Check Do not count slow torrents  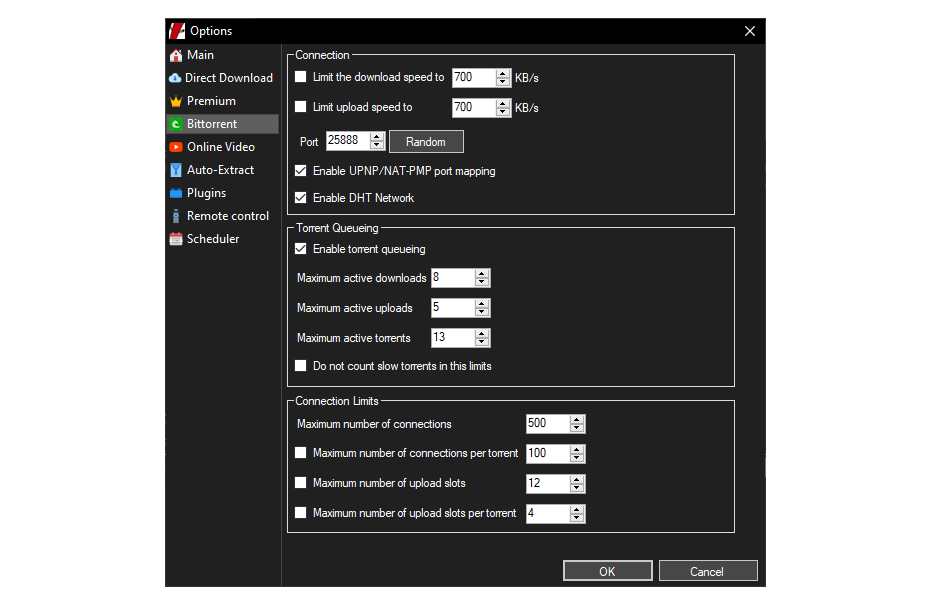point(301,366)
